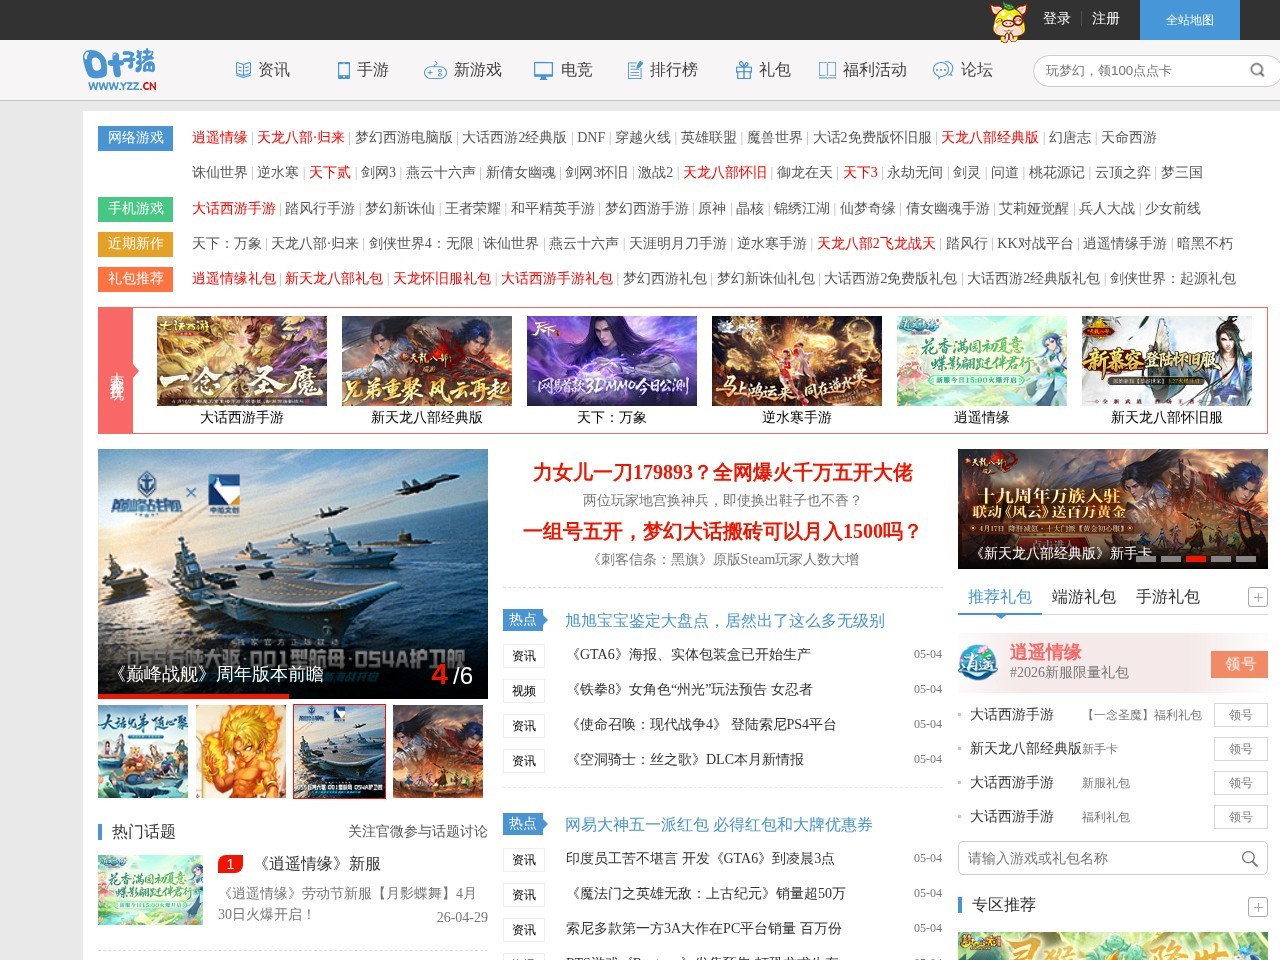Select the 手机游戏 category label
Viewport: 1280px width, 960px height.
click(136, 208)
